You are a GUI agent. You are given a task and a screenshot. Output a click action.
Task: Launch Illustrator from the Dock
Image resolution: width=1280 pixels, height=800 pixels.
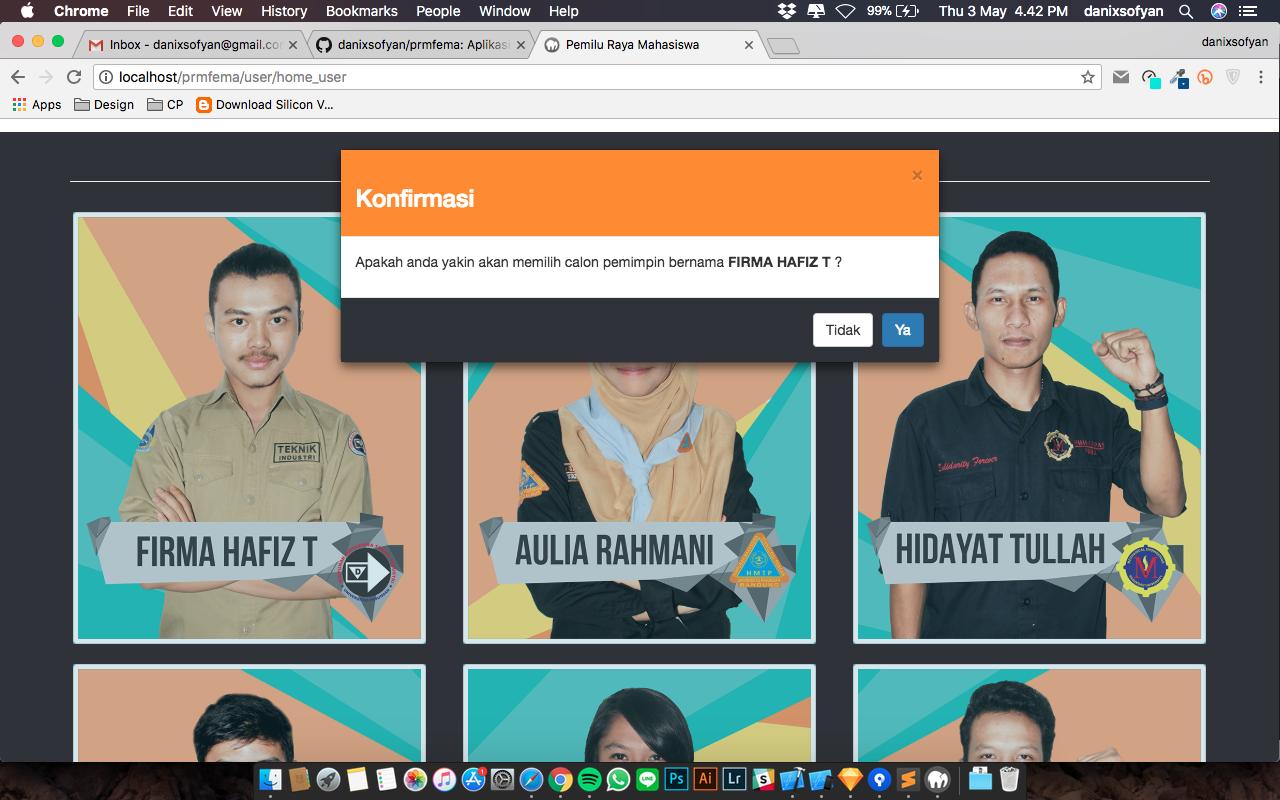click(706, 779)
